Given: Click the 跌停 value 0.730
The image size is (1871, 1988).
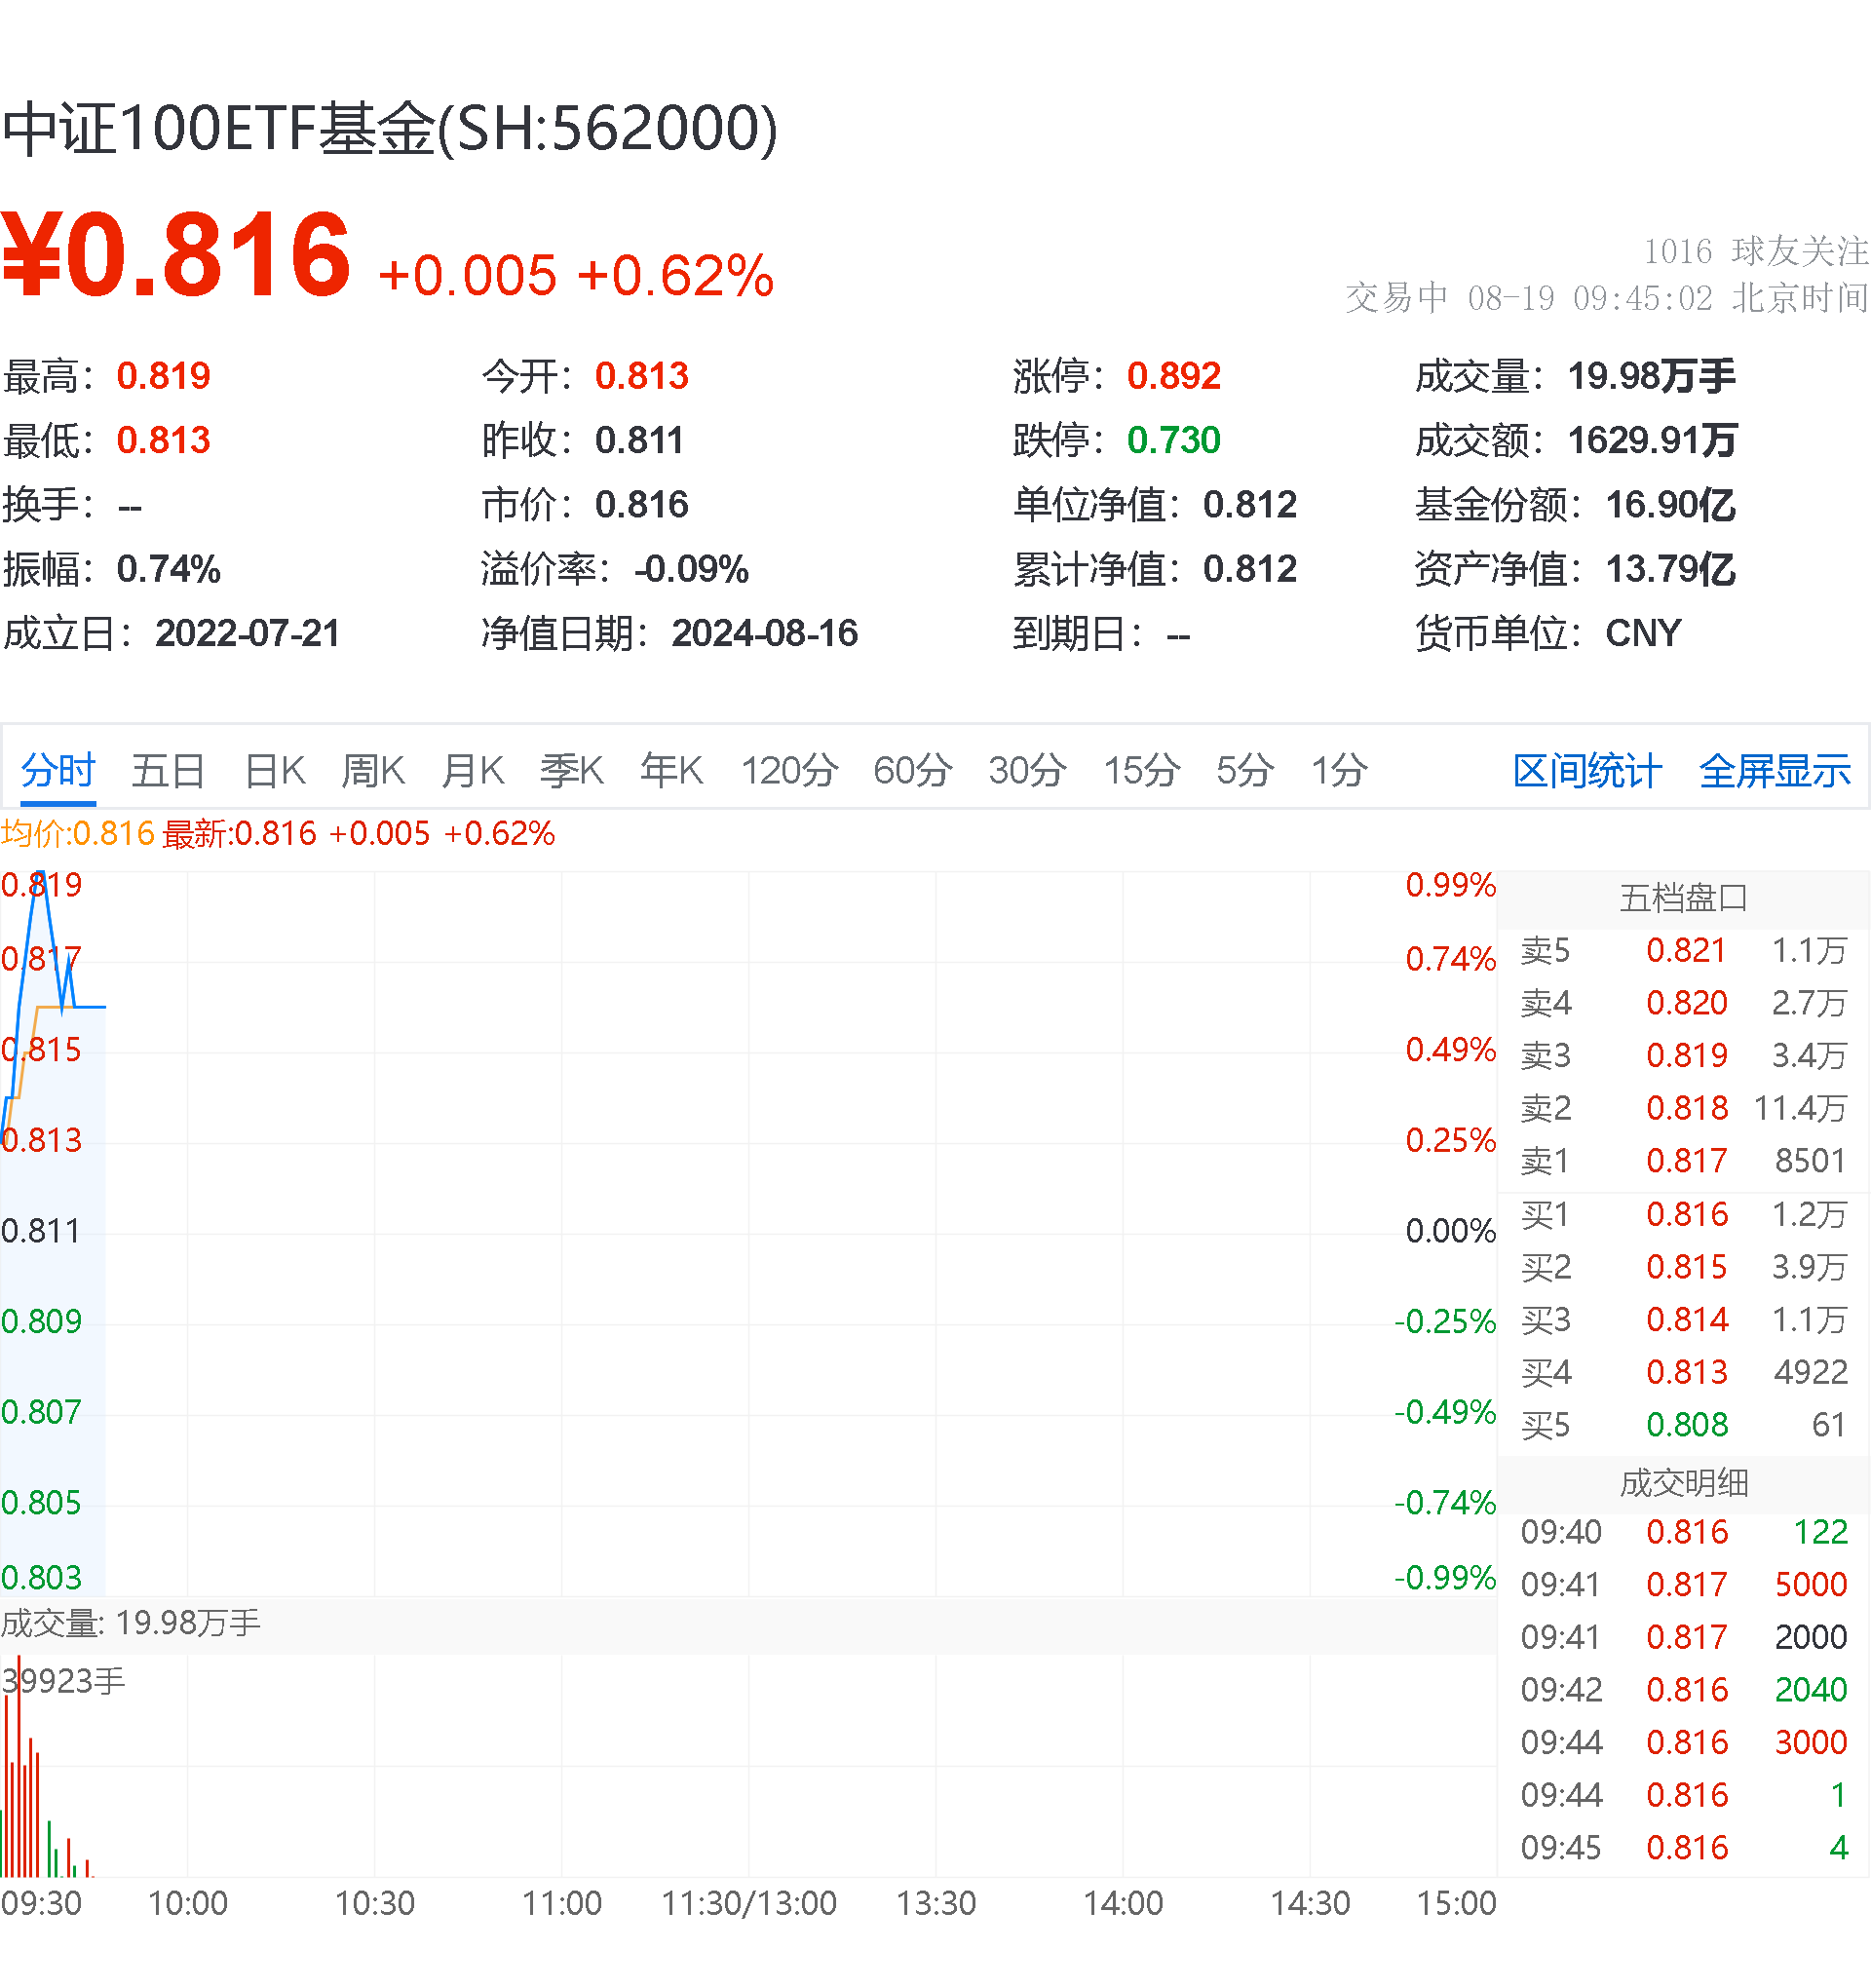Looking at the screenshot, I should pyautogui.click(x=1174, y=440).
